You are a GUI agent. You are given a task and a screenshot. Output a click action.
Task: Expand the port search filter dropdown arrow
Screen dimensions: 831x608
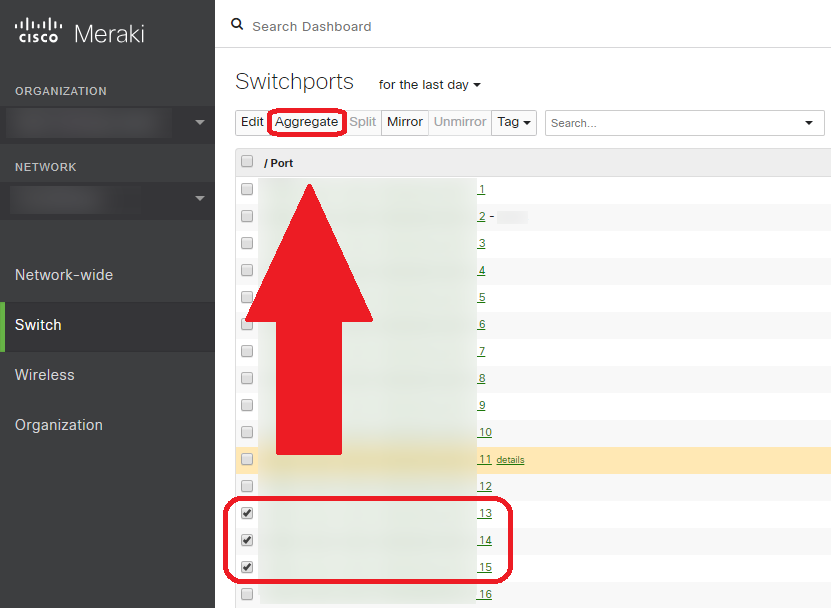click(x=808, y=123)
